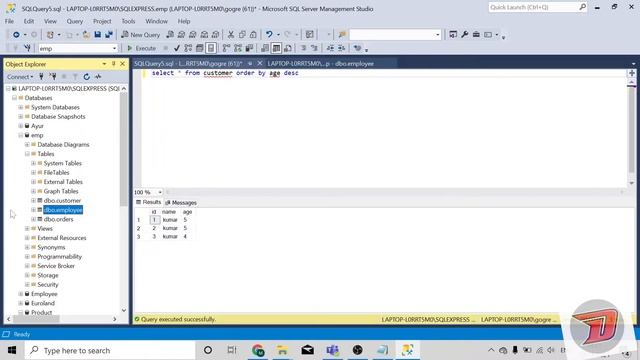This screenshot has height=360, width=640.
Task: Click the Quick Launch search box
Action: [x=538, y=7]
